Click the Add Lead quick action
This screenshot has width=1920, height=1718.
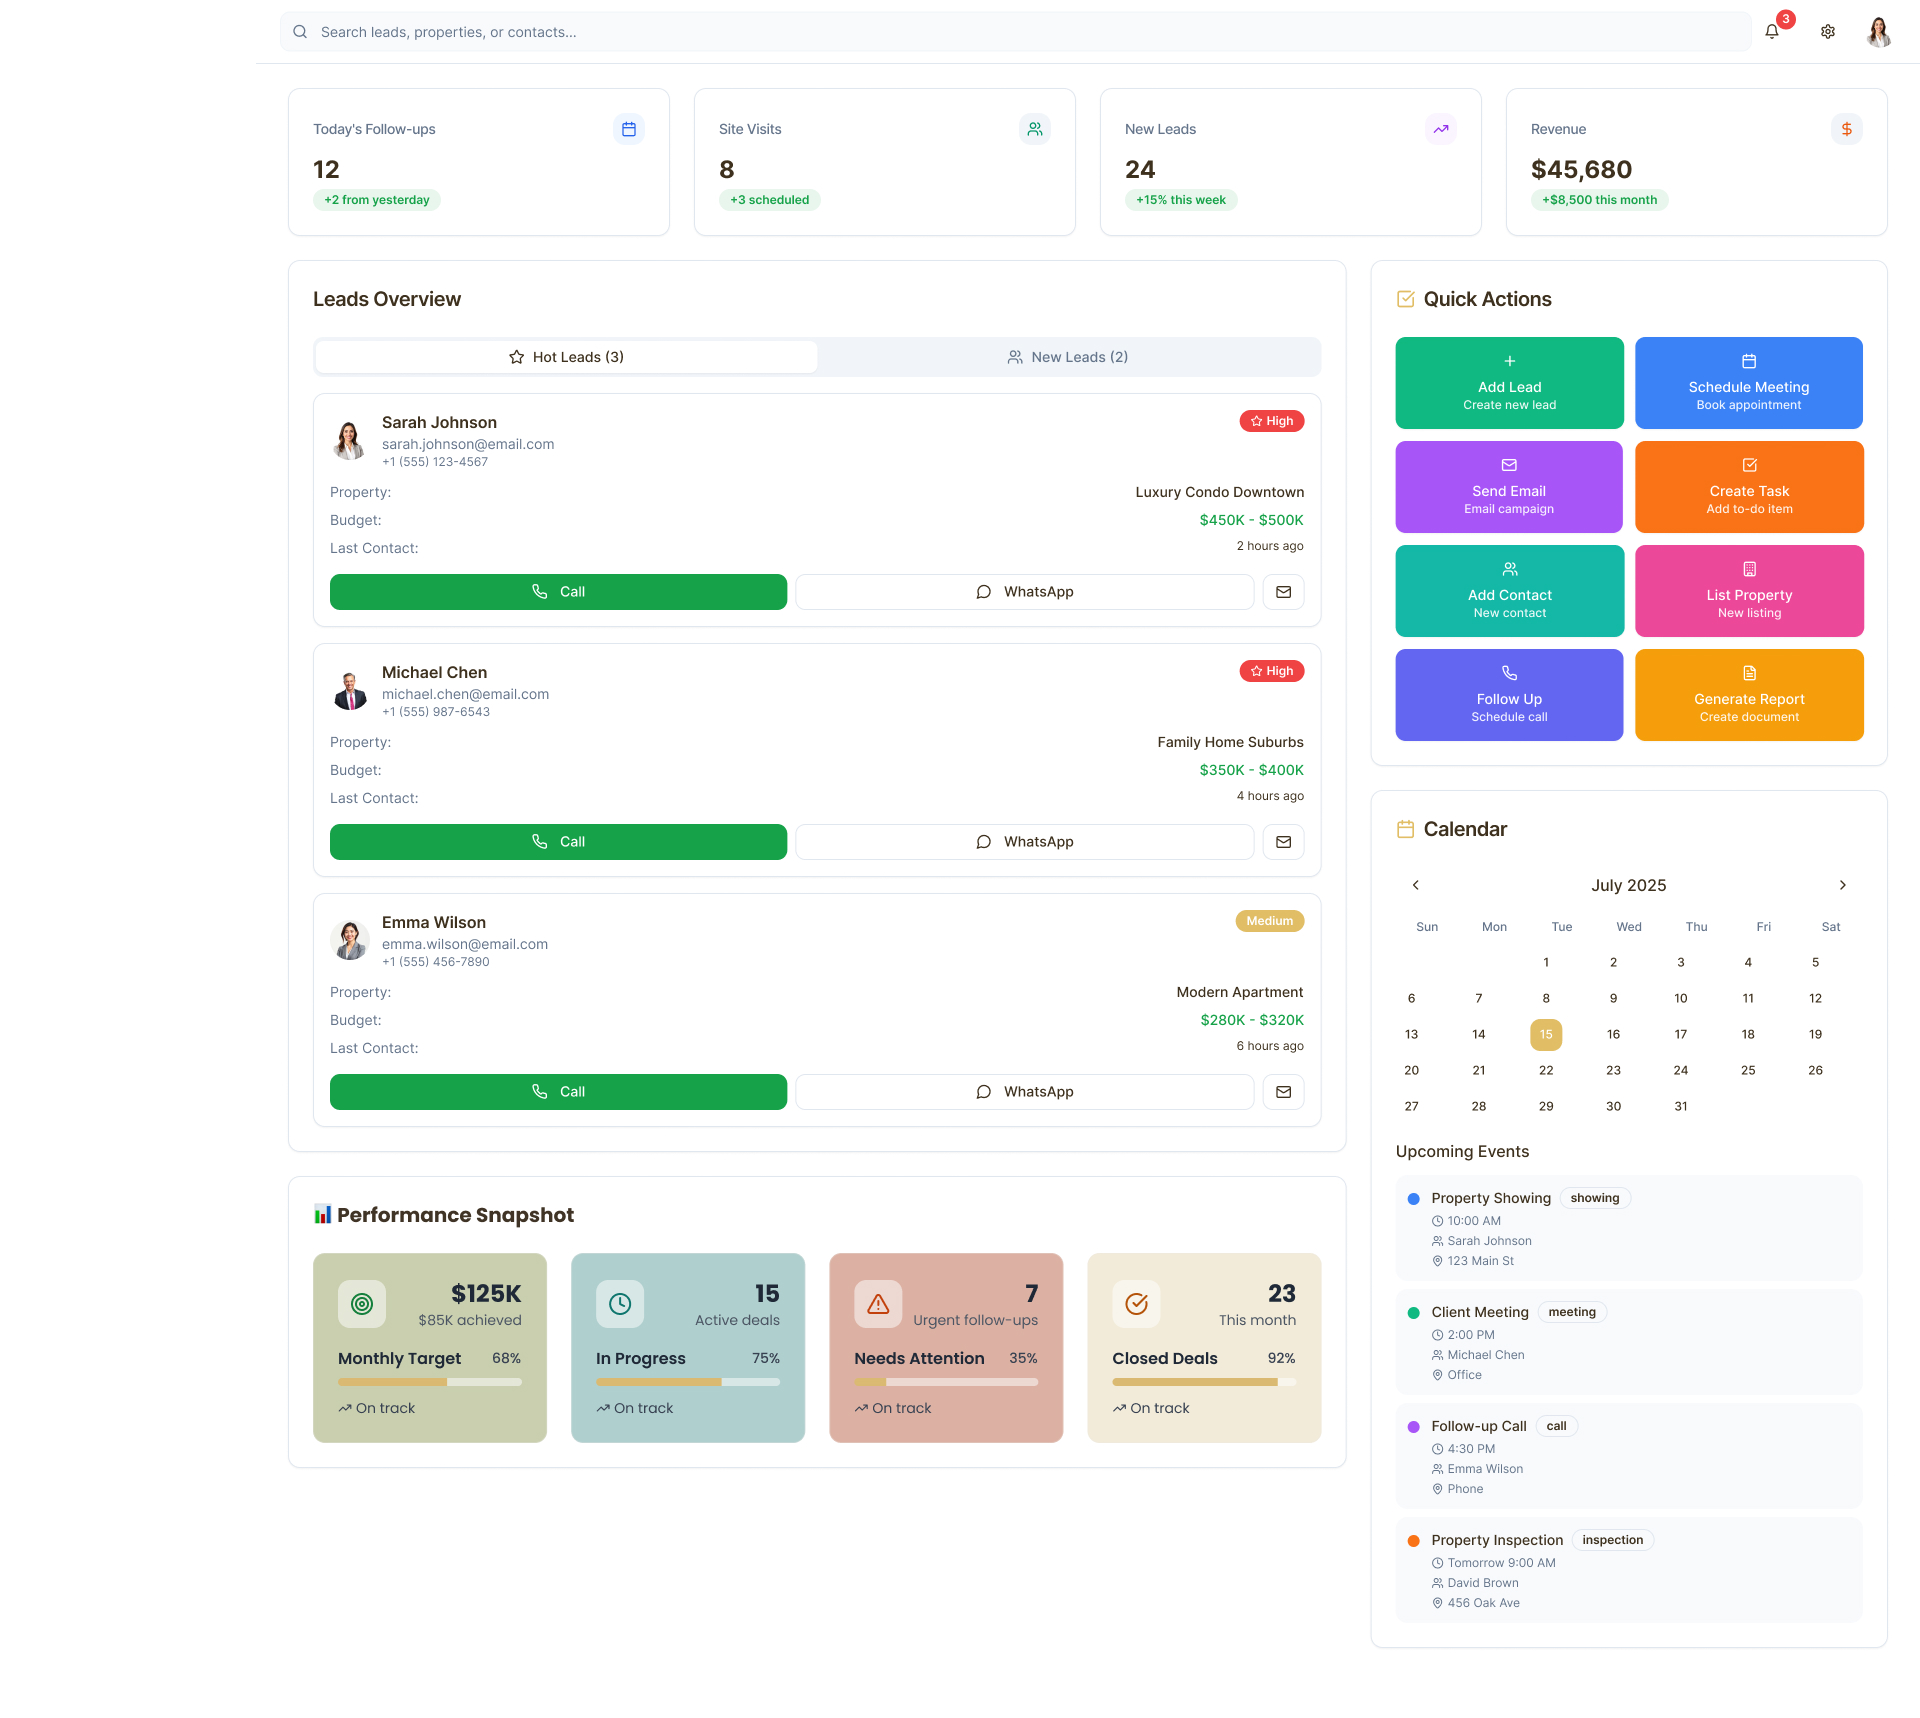pos(1509,383)
